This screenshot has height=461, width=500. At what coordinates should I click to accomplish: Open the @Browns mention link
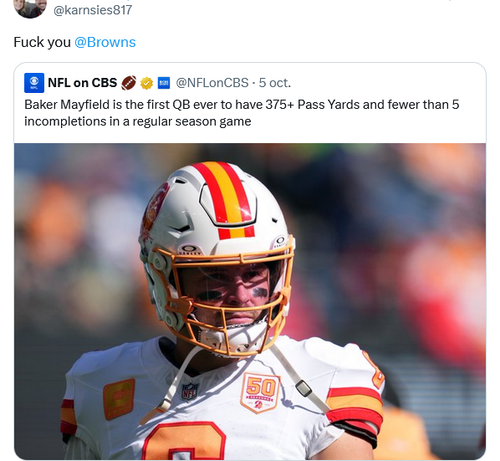105,42
